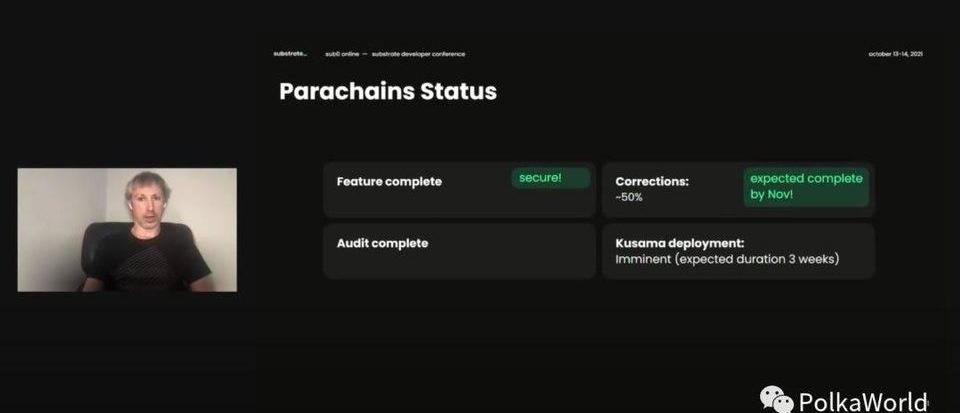Click the speaker's face in the video
Screen dimensions: 960x413
tap(143, 201)
